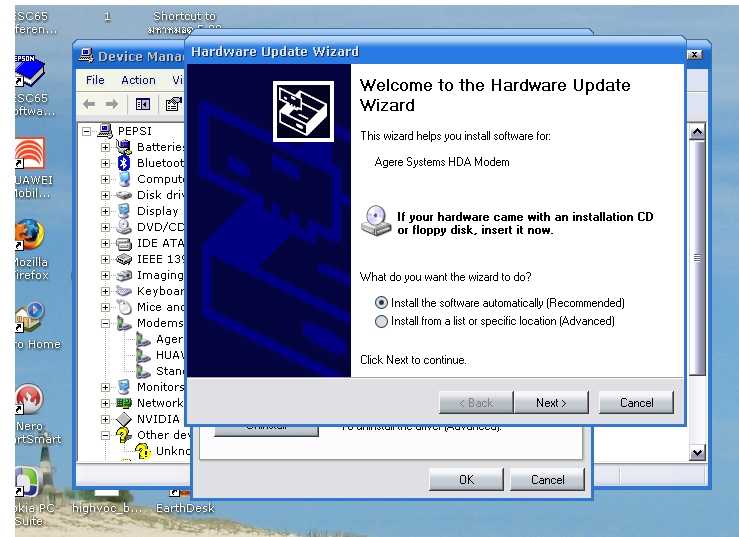
Task: Select the Network adapters icon
Action: (x=124, y=403)
